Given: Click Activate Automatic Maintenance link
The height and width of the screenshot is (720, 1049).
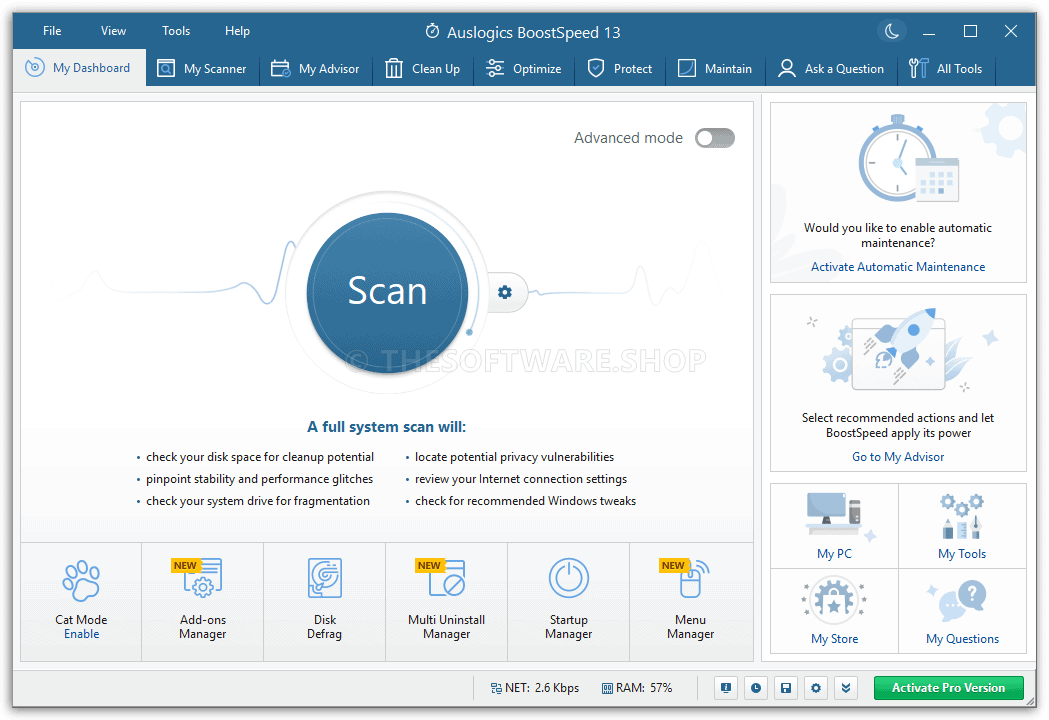Looking at the screenshot, I should point(898,267).
